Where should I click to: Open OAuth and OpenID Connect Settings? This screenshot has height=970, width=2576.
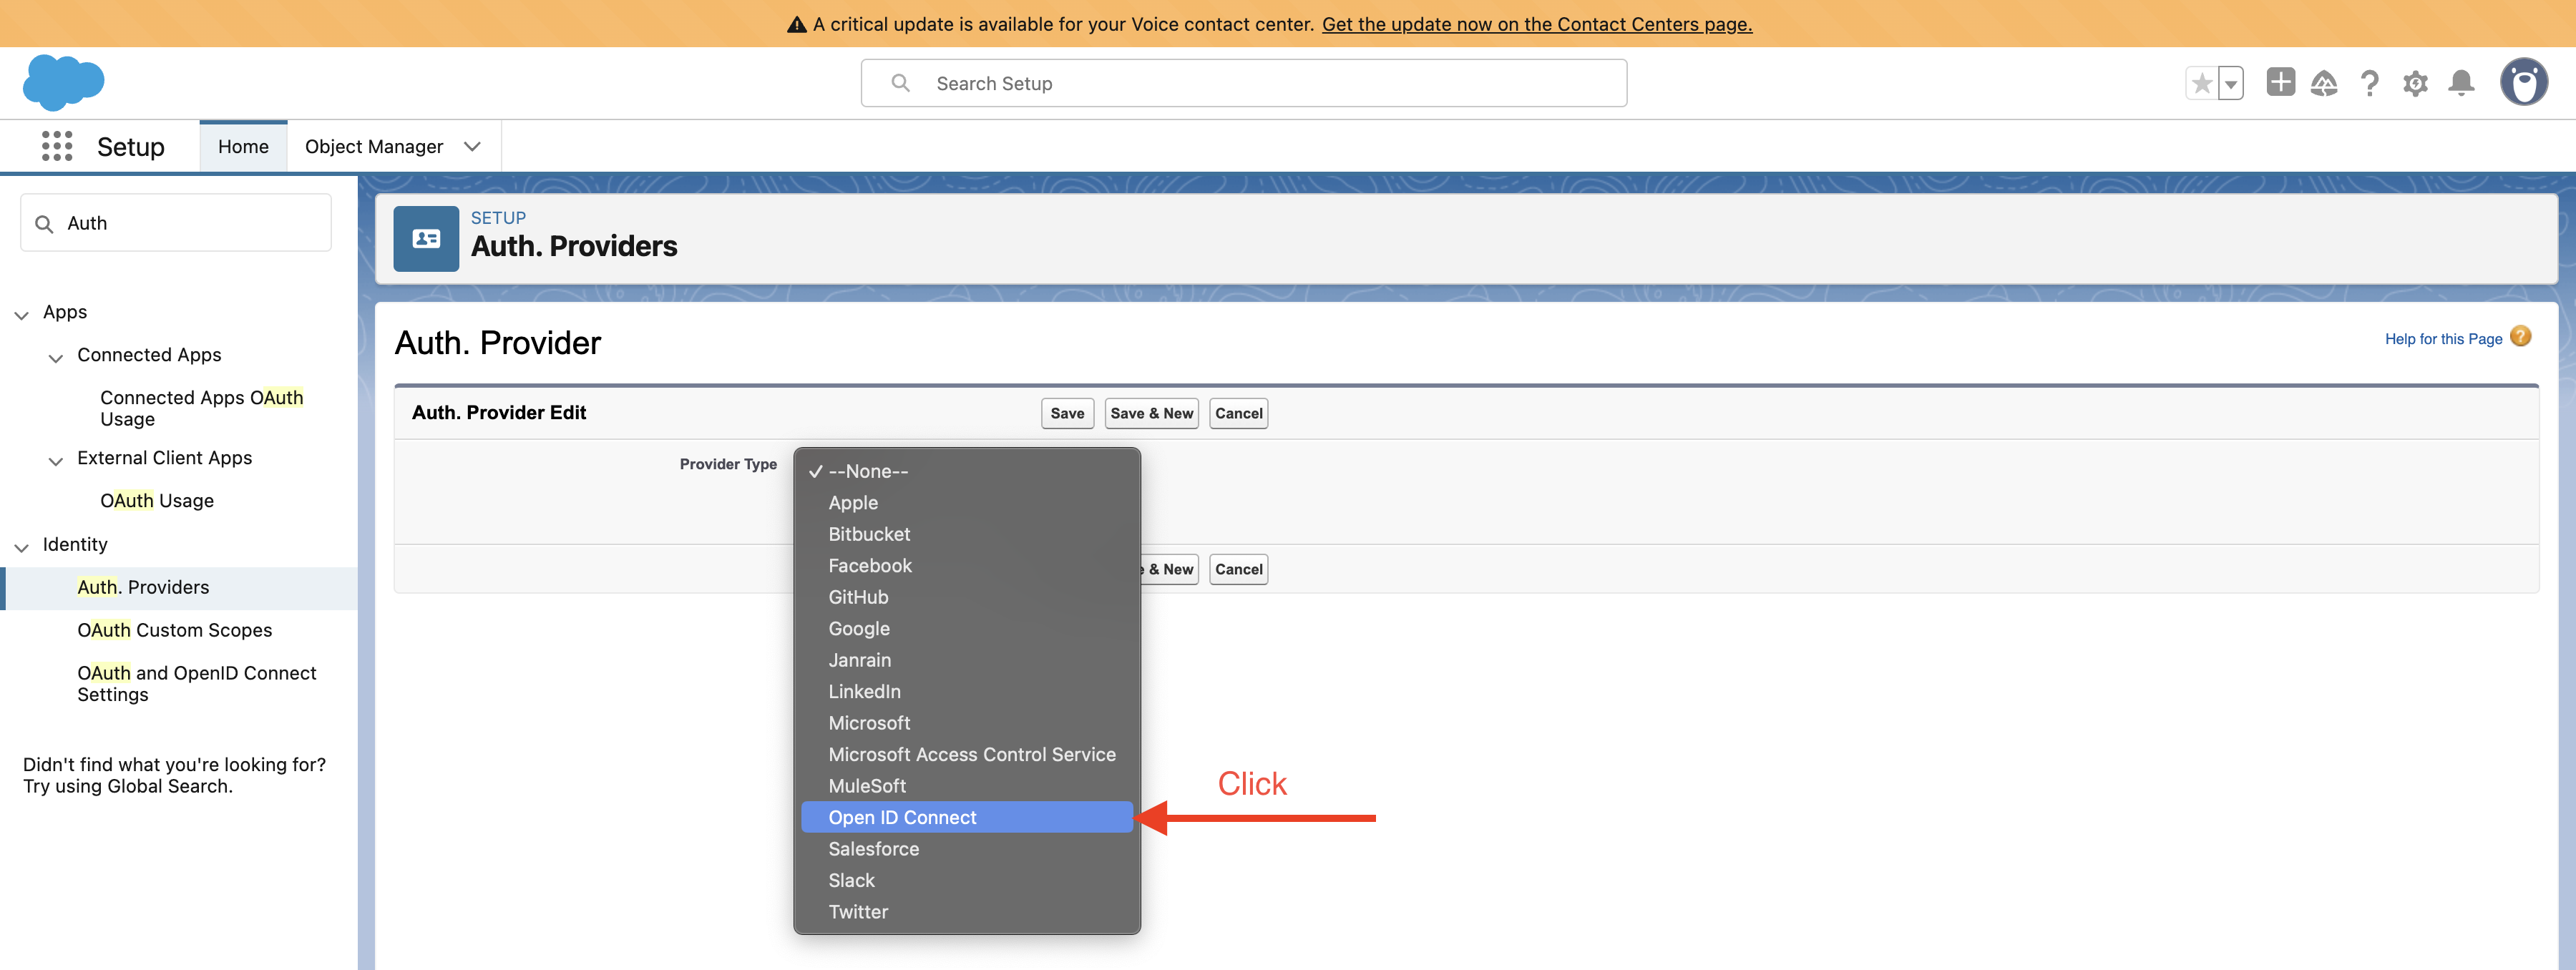tap(197, 683)
